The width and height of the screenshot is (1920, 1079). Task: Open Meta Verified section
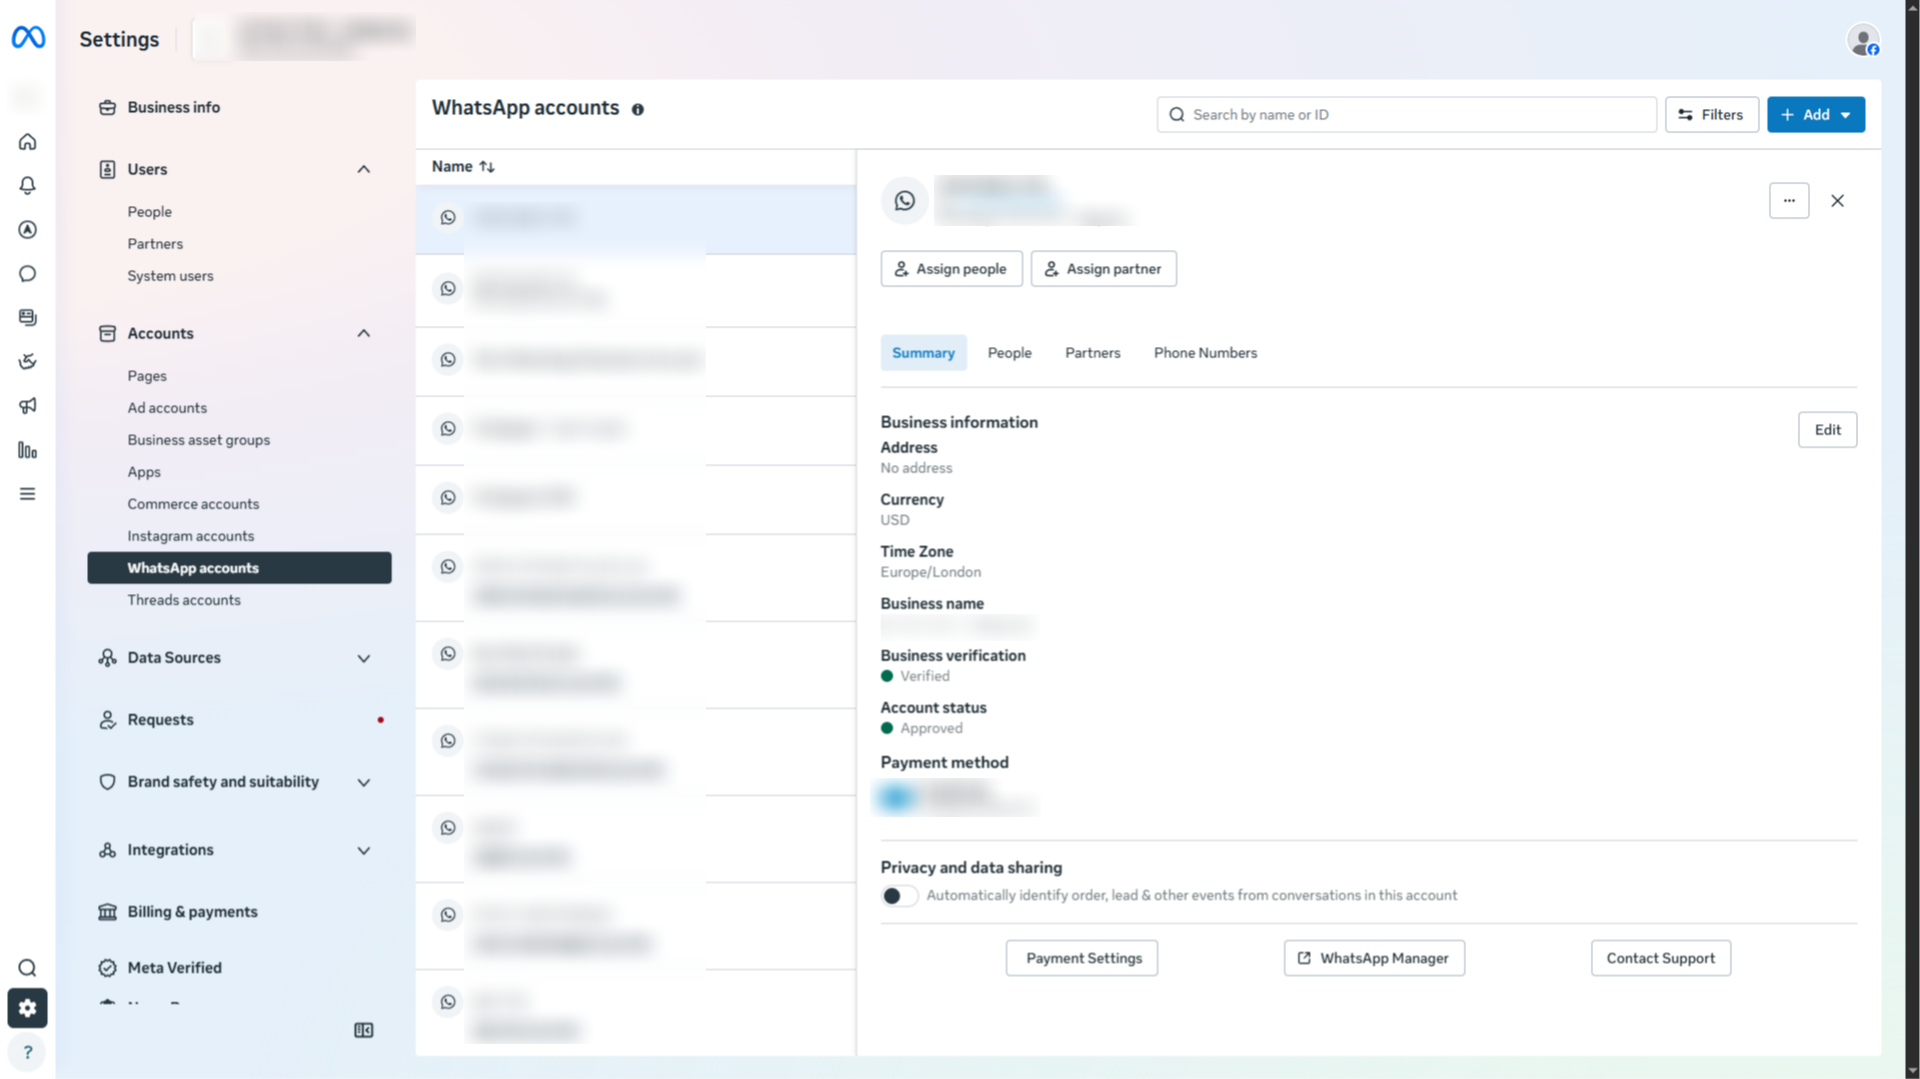click(174, 968)
